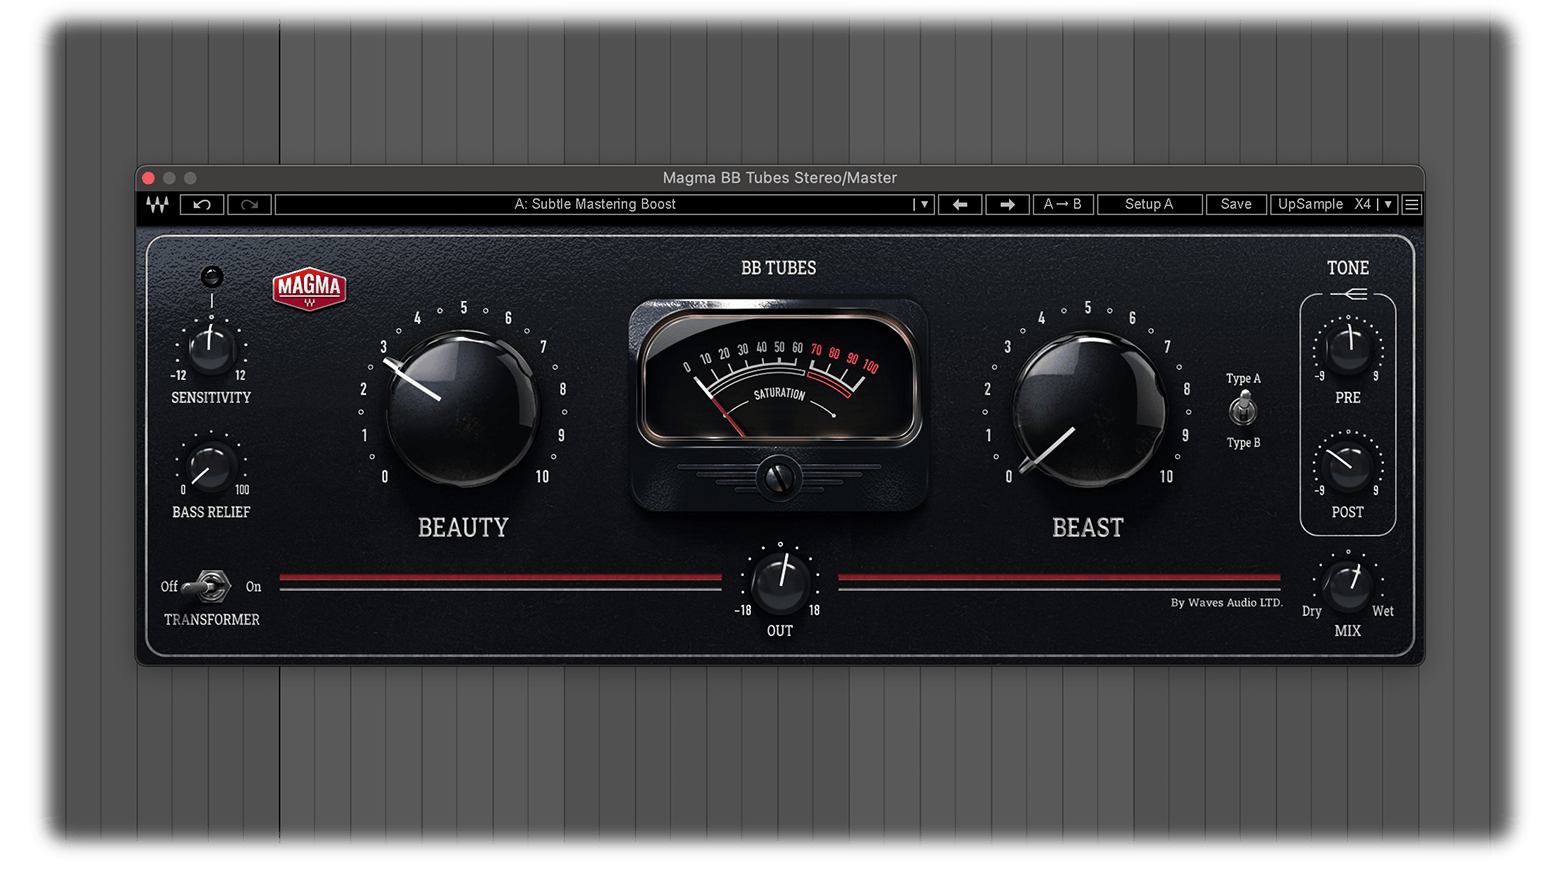Click the sensitivity LED indicator

click(x=212, y=276)
